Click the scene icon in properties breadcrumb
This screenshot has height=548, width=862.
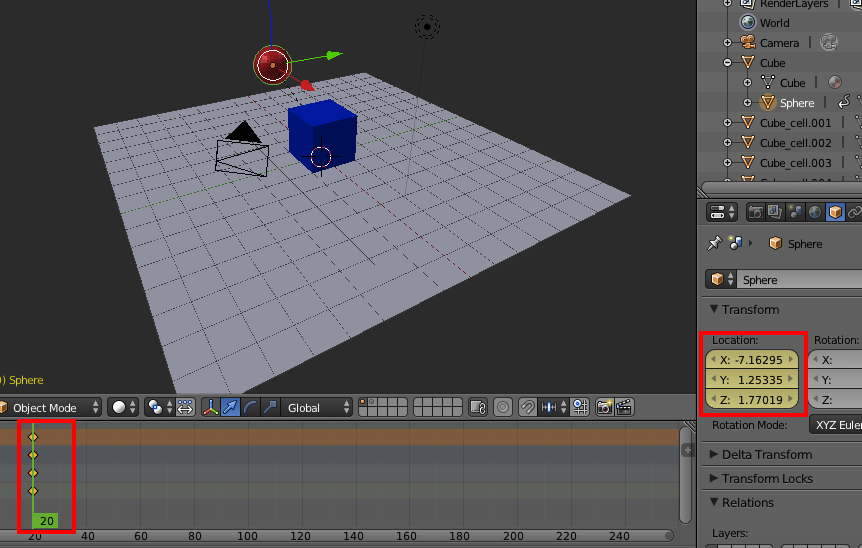point(735,243)
